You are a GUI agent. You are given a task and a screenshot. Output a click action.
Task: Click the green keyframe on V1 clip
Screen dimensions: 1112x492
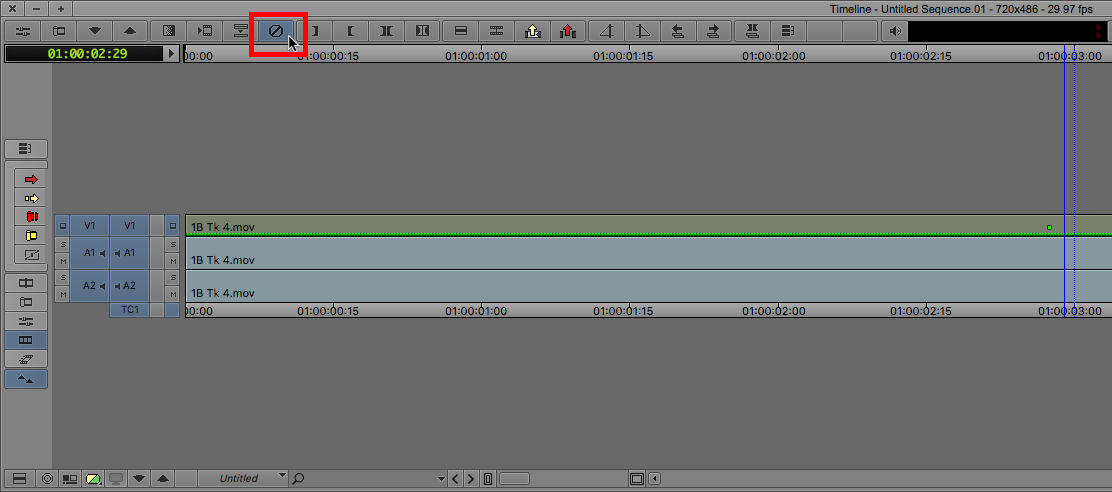click(1050, 228)
